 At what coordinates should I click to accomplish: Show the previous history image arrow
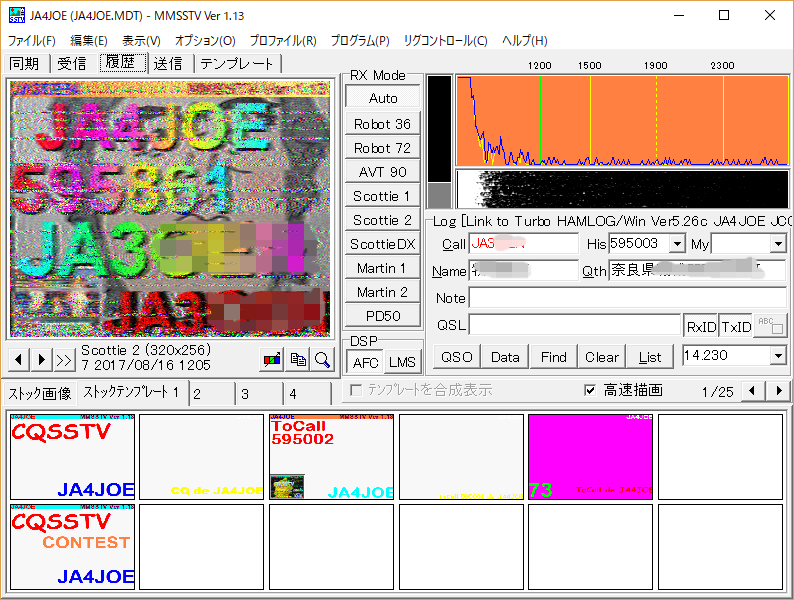tap(18, 360)
